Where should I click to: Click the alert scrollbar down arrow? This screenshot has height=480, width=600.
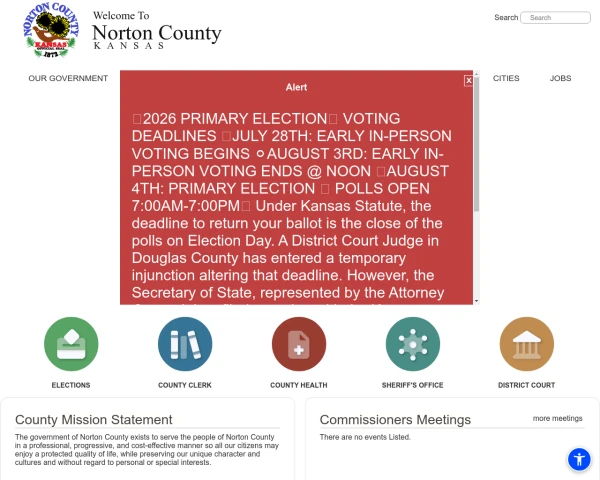(x=476, y=301)
